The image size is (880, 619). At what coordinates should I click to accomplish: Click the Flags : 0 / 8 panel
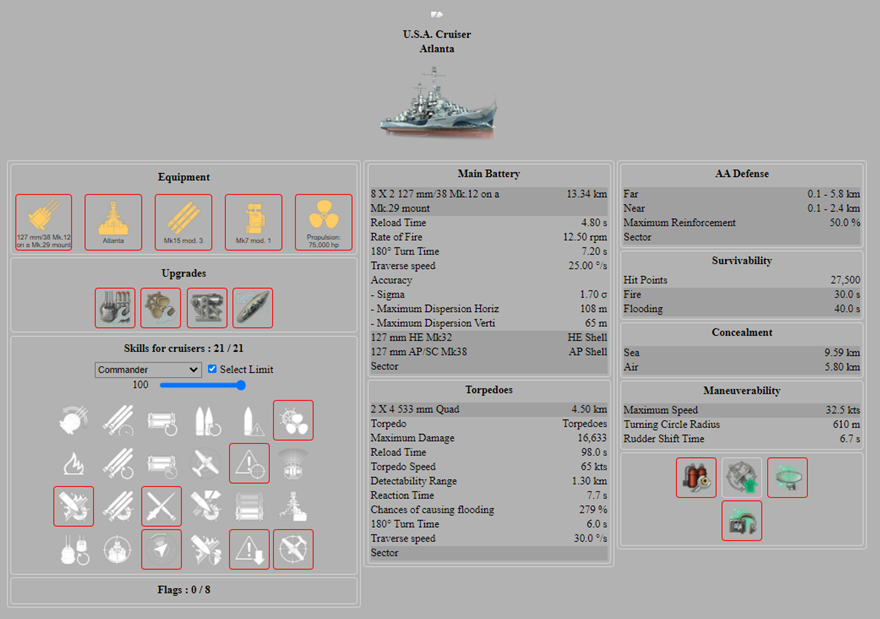click(x=183, y=590)
